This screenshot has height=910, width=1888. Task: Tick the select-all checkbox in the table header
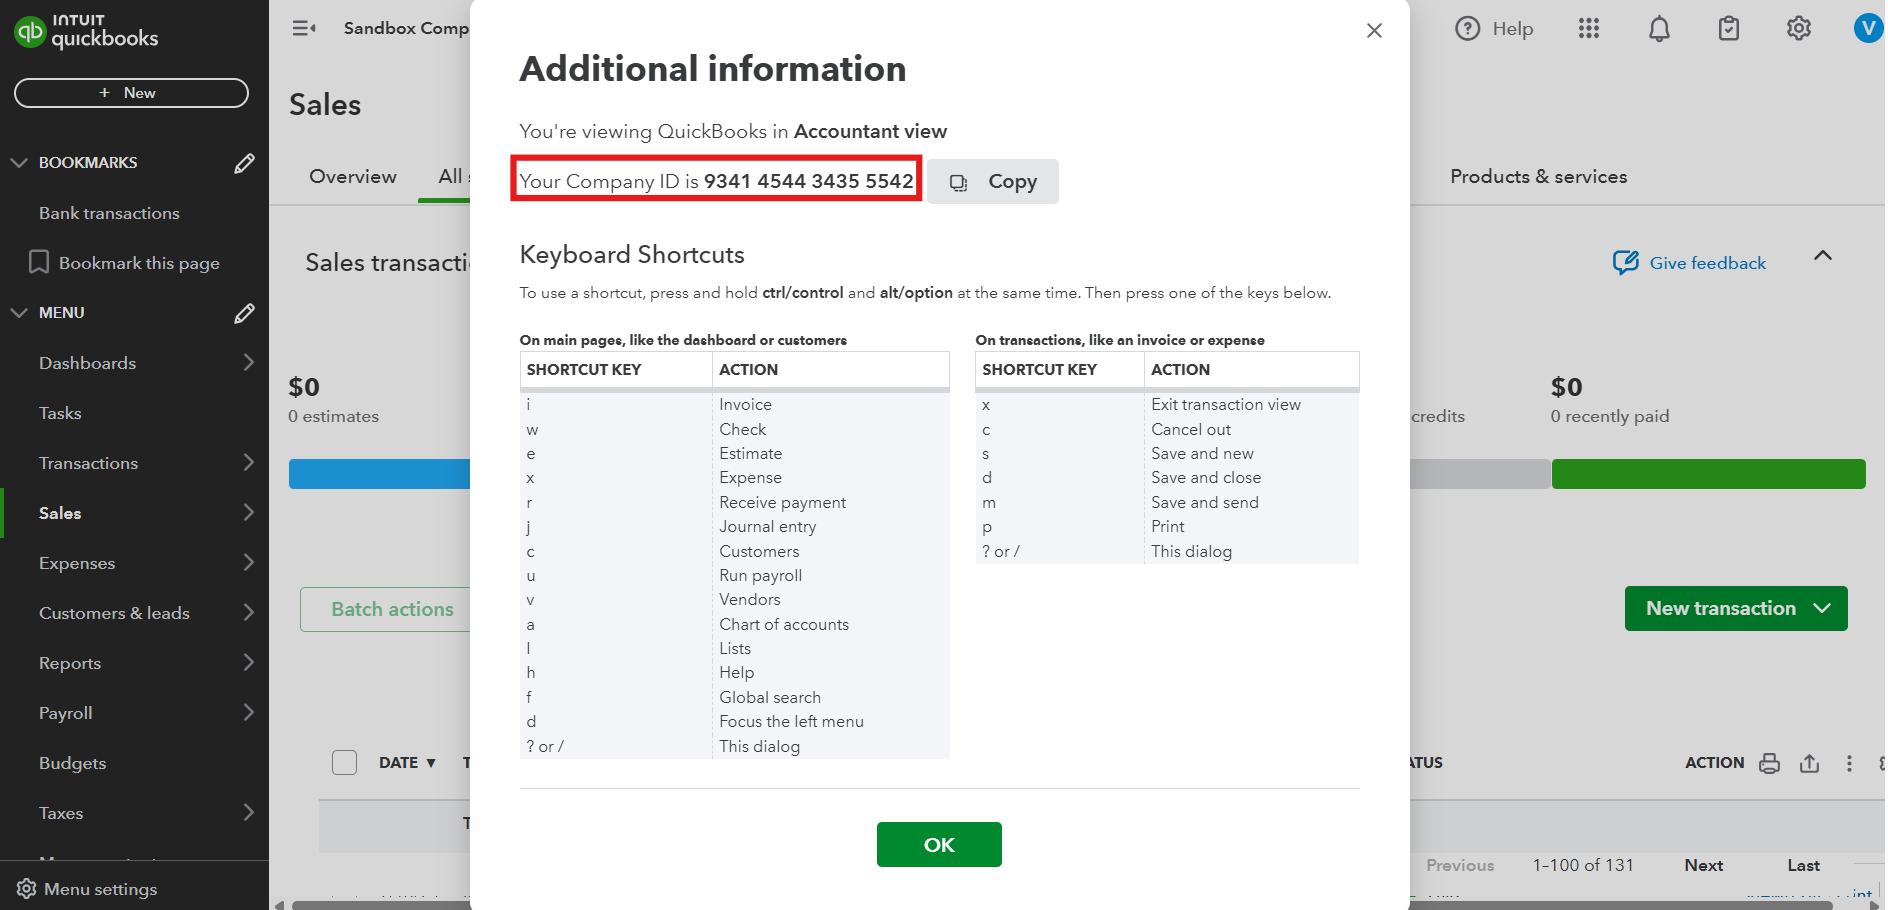(344, 763)
